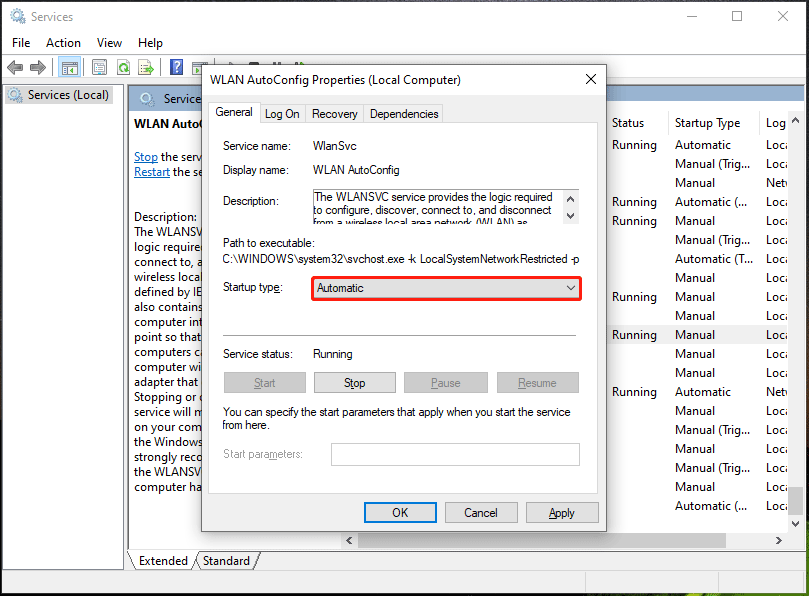Switch to the Recovery tab

[x=334, y=113]
